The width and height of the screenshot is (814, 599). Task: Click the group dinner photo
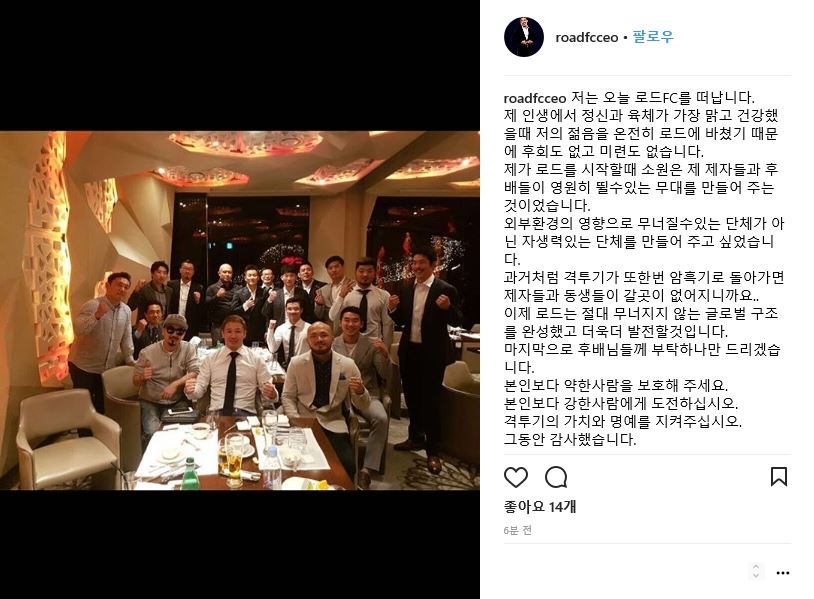coord(240,310)
